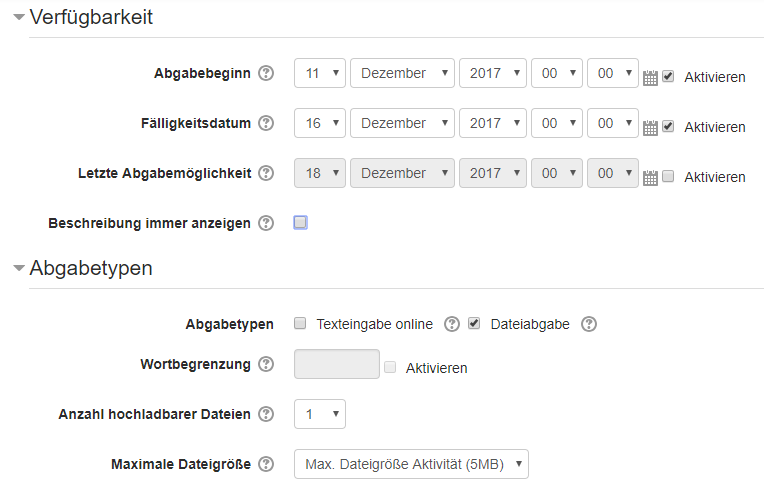Uncheck the Dateiabgabe checkbox
764x500 pixels.
click(x=474, y=324)
